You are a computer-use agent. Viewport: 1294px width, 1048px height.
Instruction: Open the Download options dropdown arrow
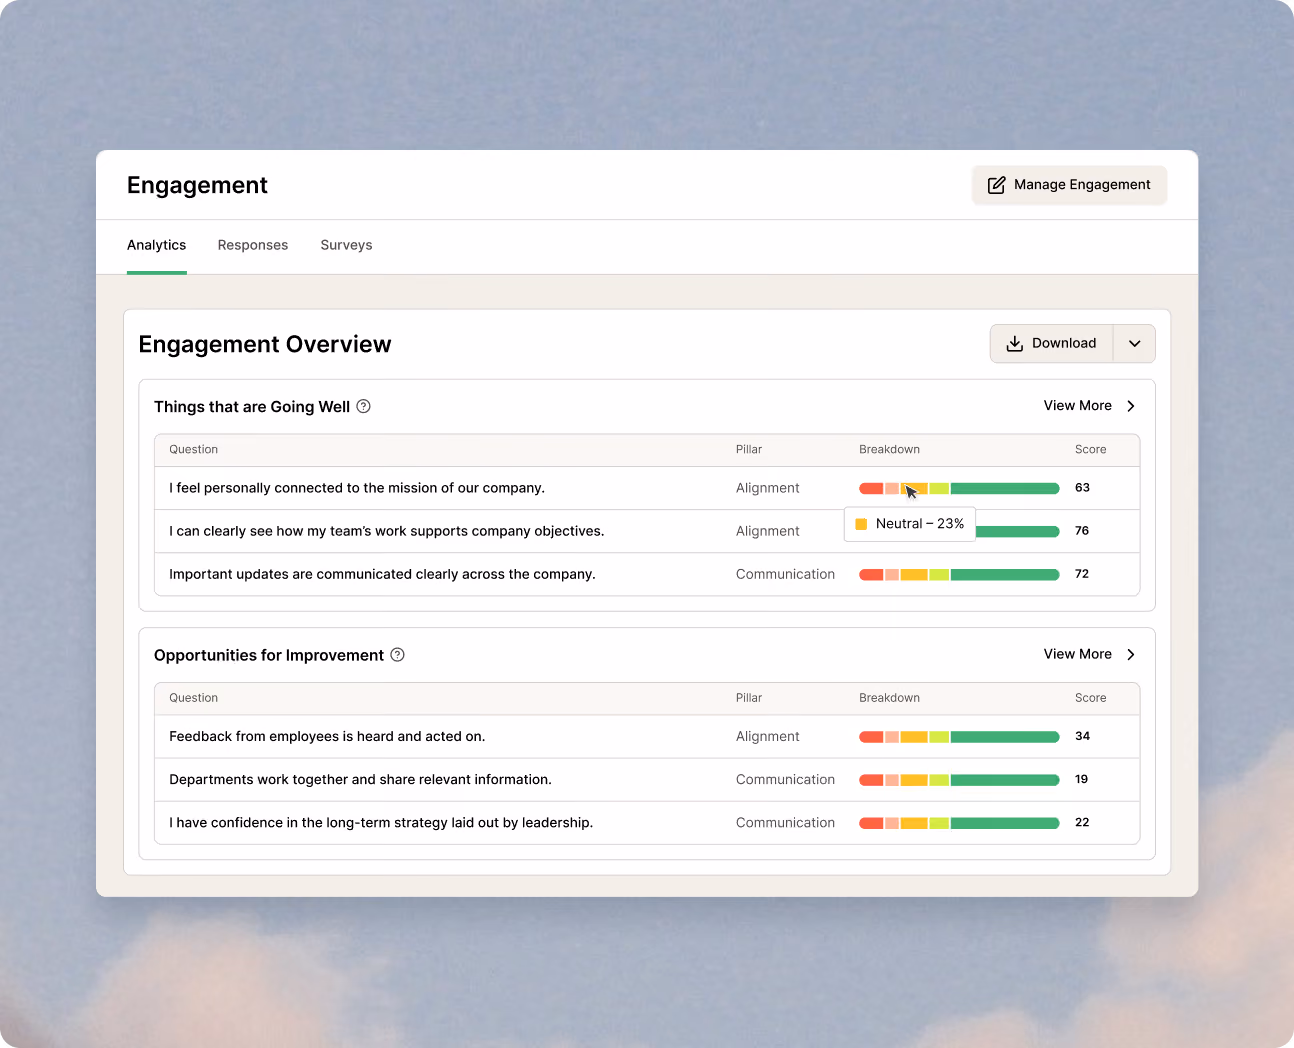pyautogui.click(x=1134, y=343)
